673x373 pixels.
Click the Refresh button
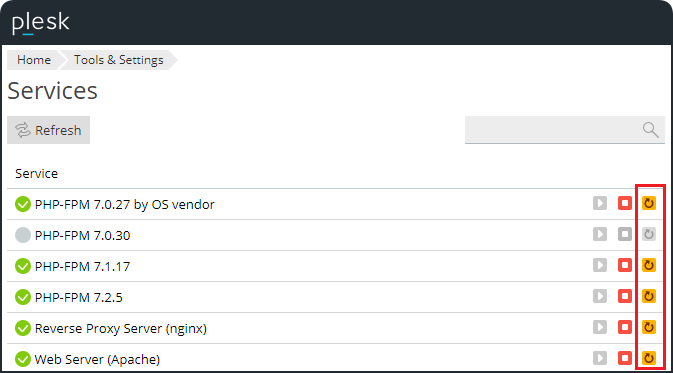49,130
